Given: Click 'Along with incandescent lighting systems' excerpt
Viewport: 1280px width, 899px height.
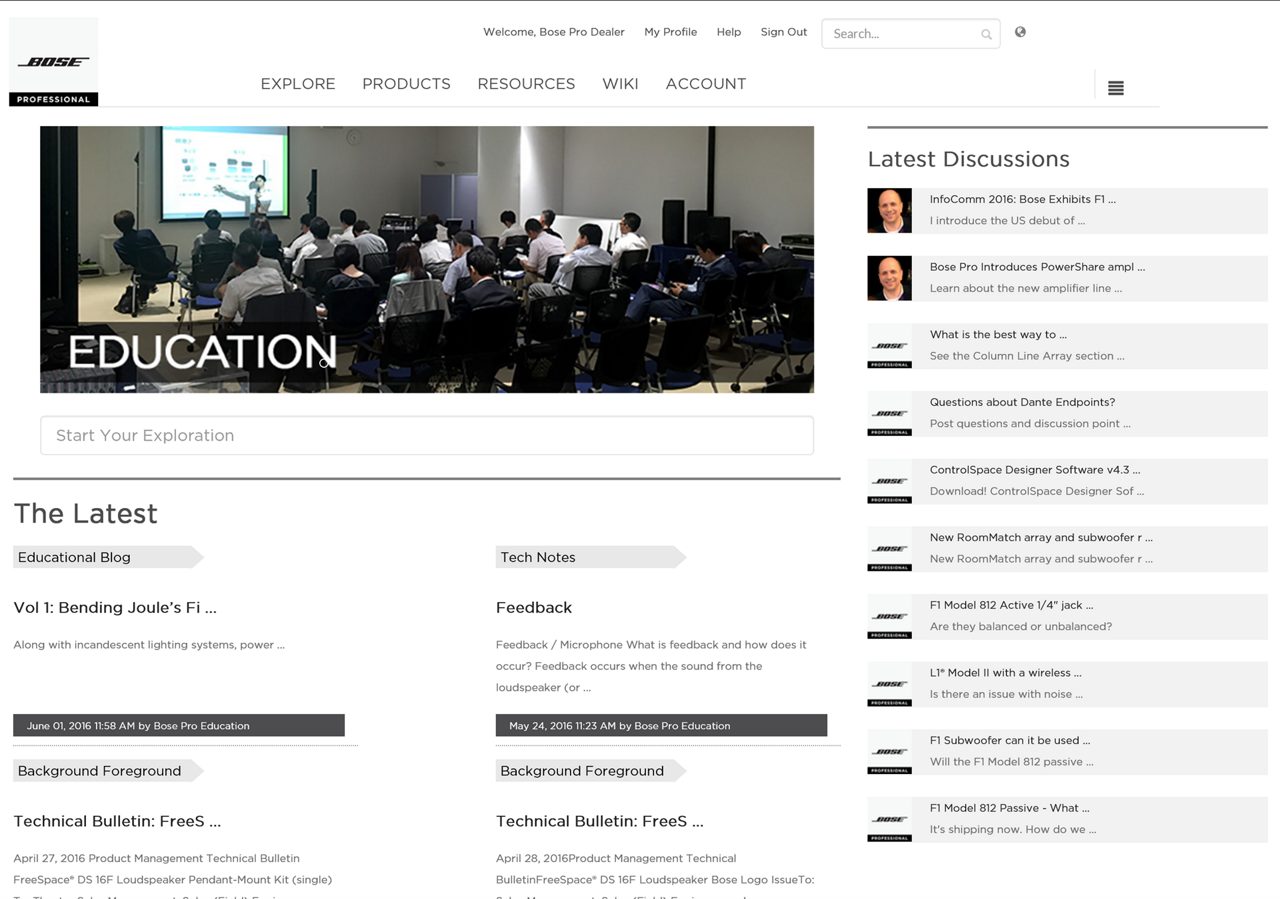Looking at the screenshot, I should pos(149,645).
